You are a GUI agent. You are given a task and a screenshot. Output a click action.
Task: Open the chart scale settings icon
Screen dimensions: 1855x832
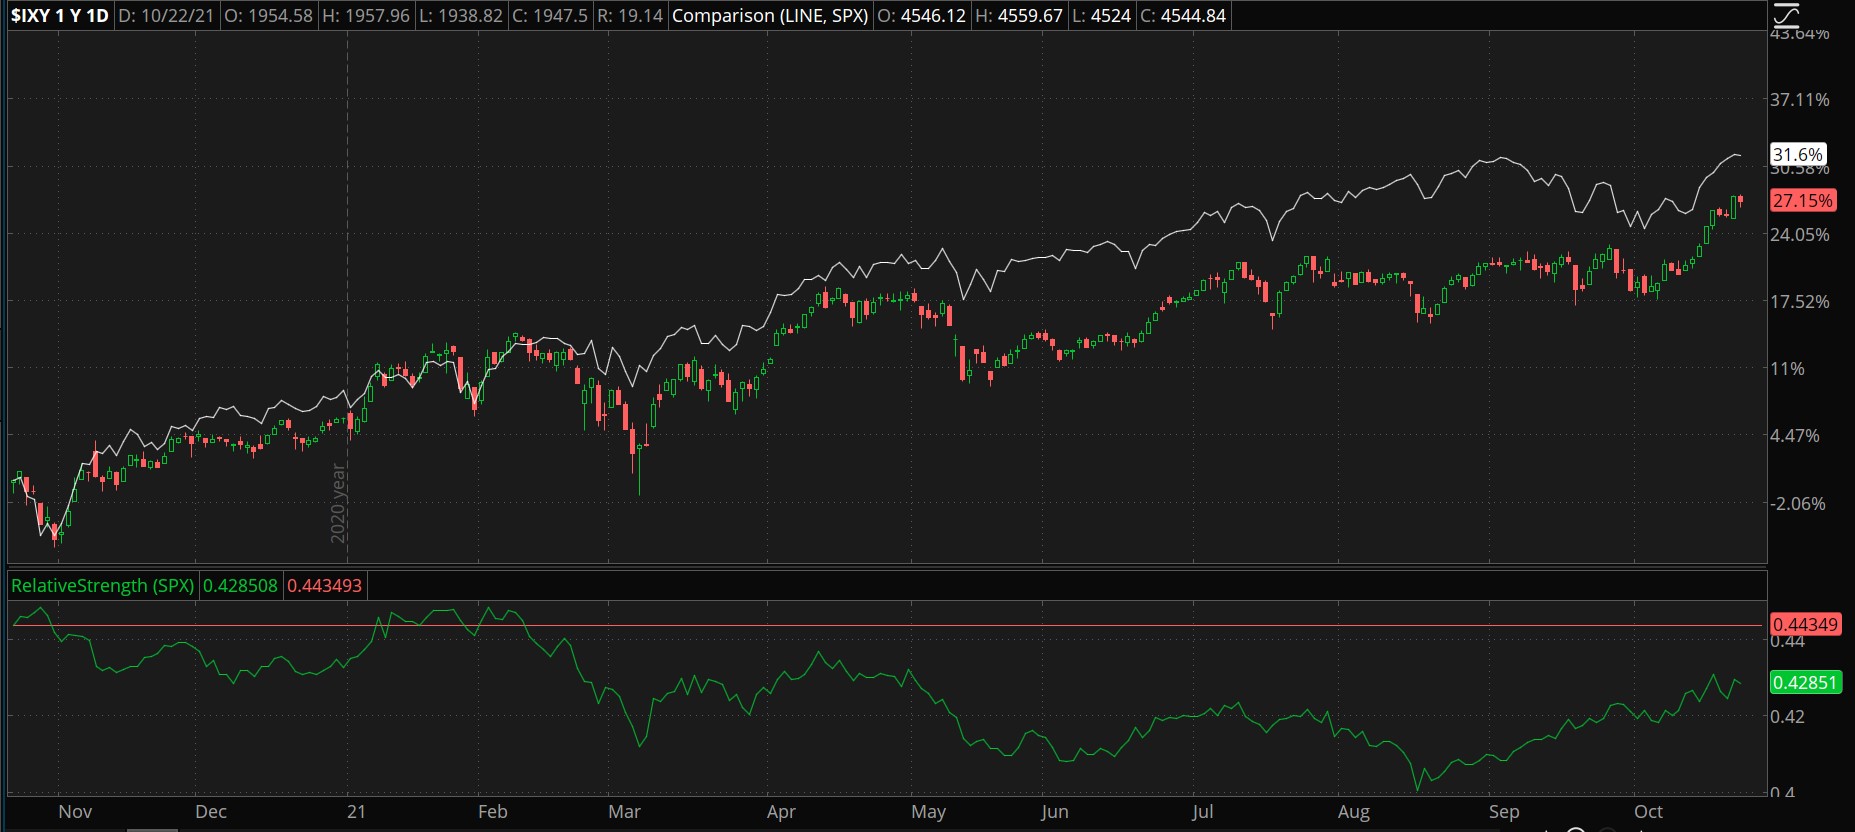point(1786,14)
